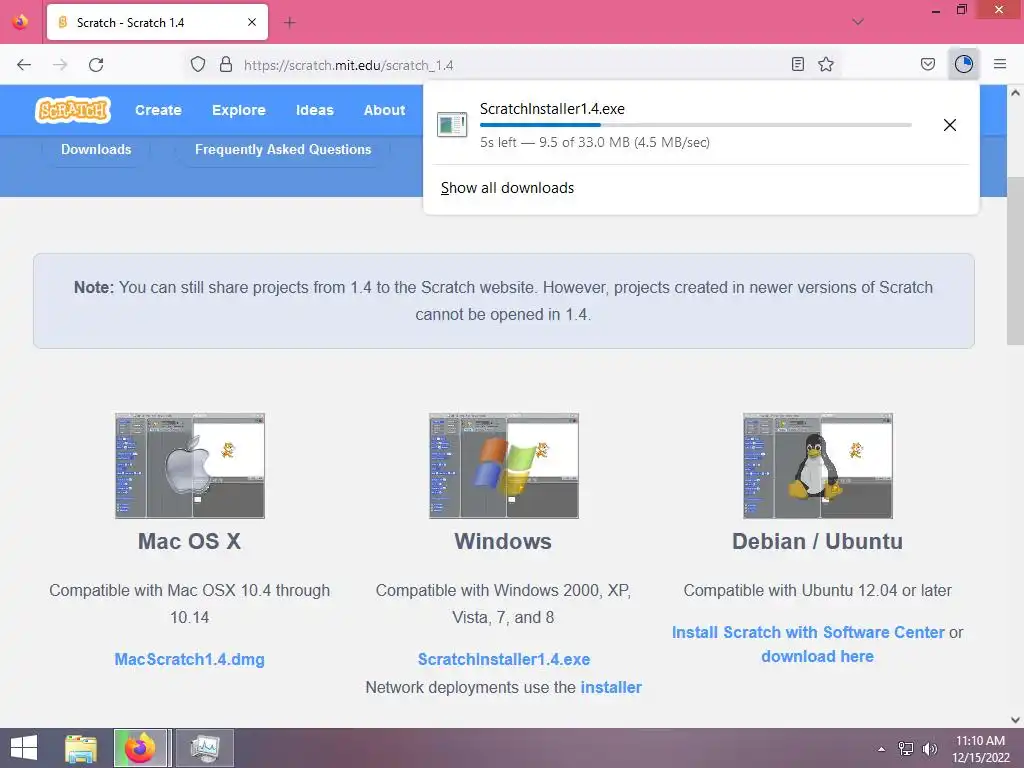
Task: Download MacScratch1.4.dmg link
Action: point(189,659)
